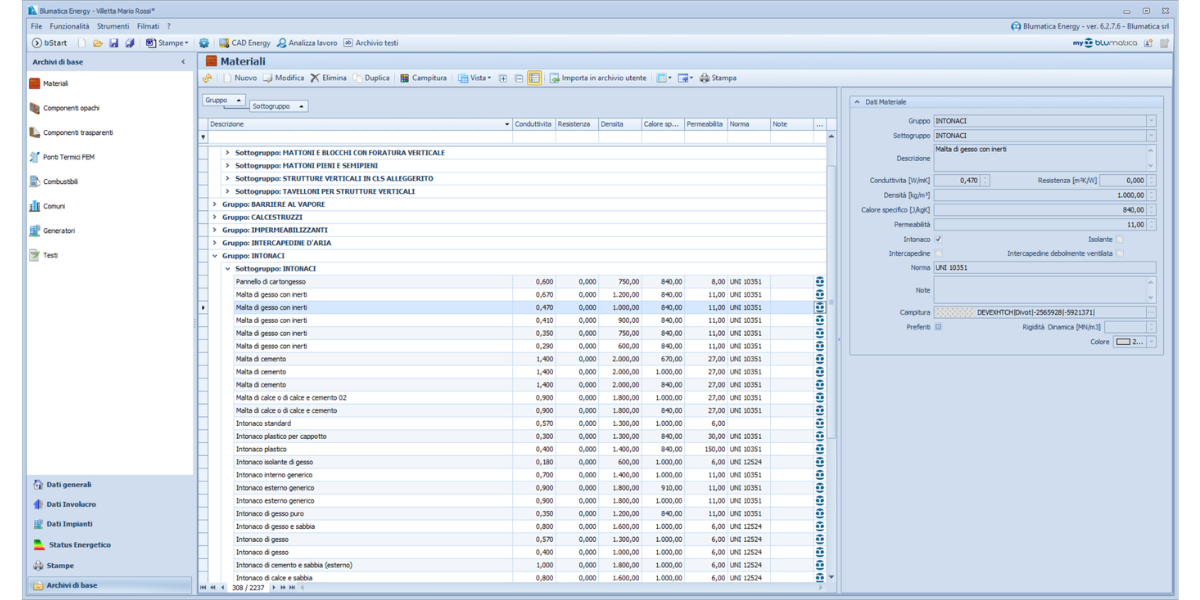
Task: Click Nuovo to create a new material
Action: tap(240, 77)
